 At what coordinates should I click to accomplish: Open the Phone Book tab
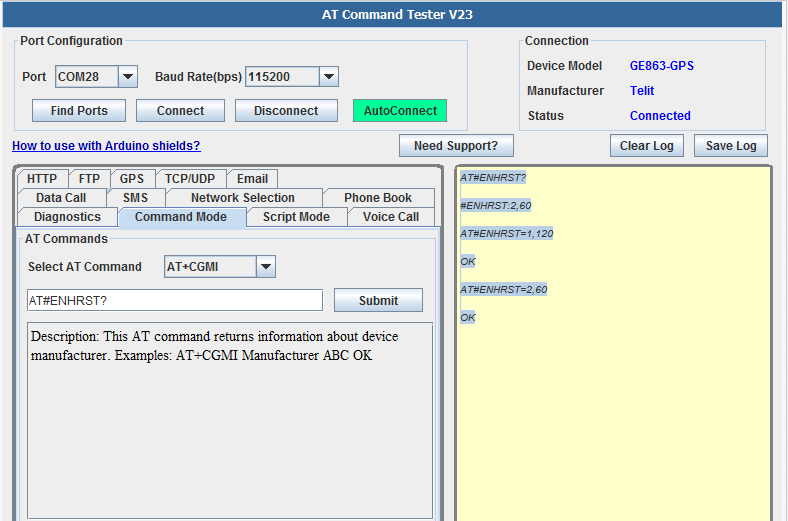tap(378, 198)
